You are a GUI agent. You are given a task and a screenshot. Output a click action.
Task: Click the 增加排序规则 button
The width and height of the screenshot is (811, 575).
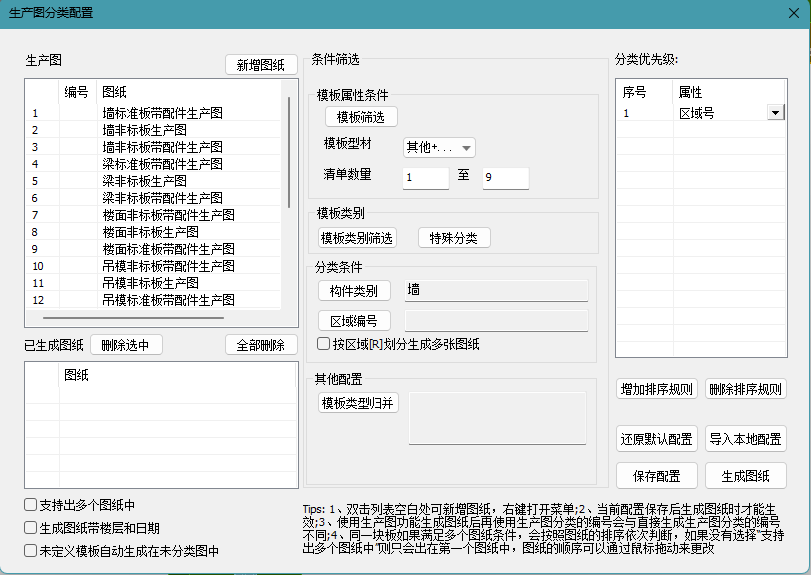click(657, 389)
